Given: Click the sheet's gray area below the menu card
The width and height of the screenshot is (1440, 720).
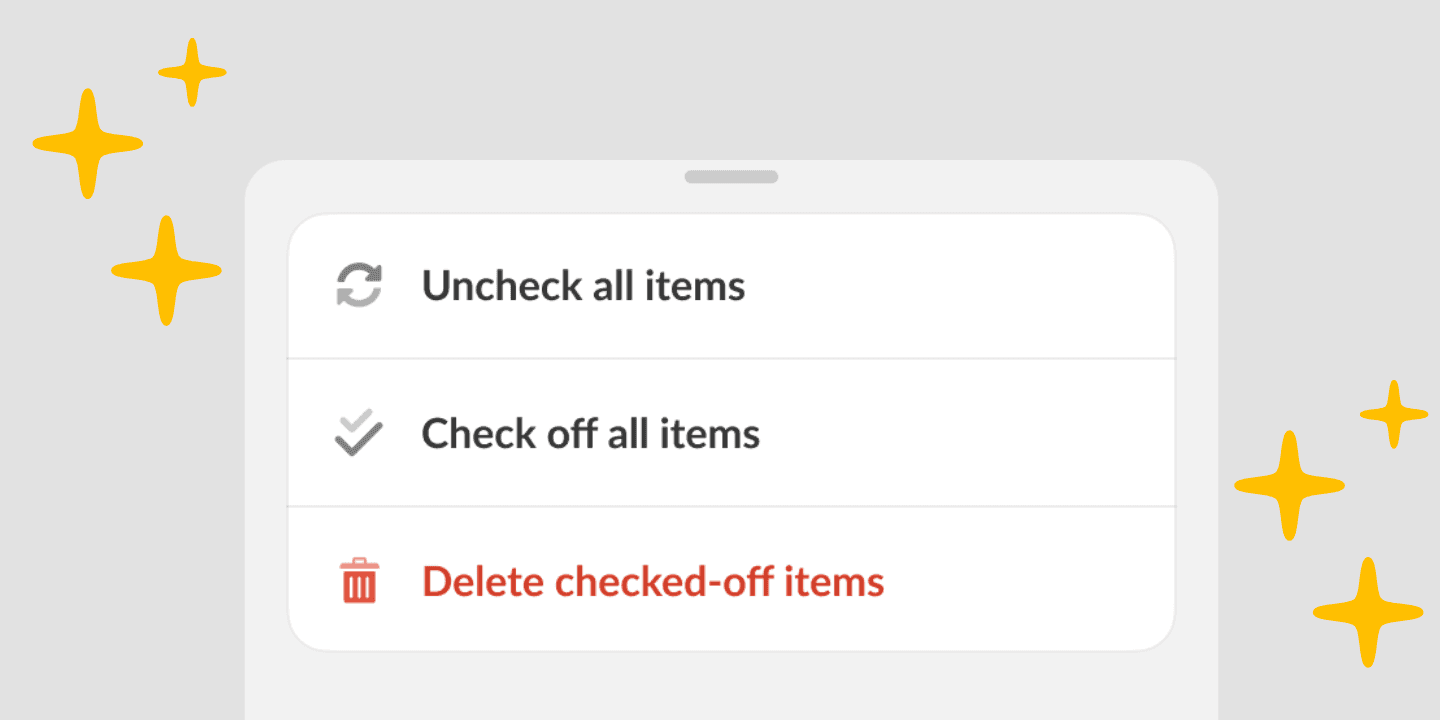Looking at the screenshot, I should (x=731, y=688).
